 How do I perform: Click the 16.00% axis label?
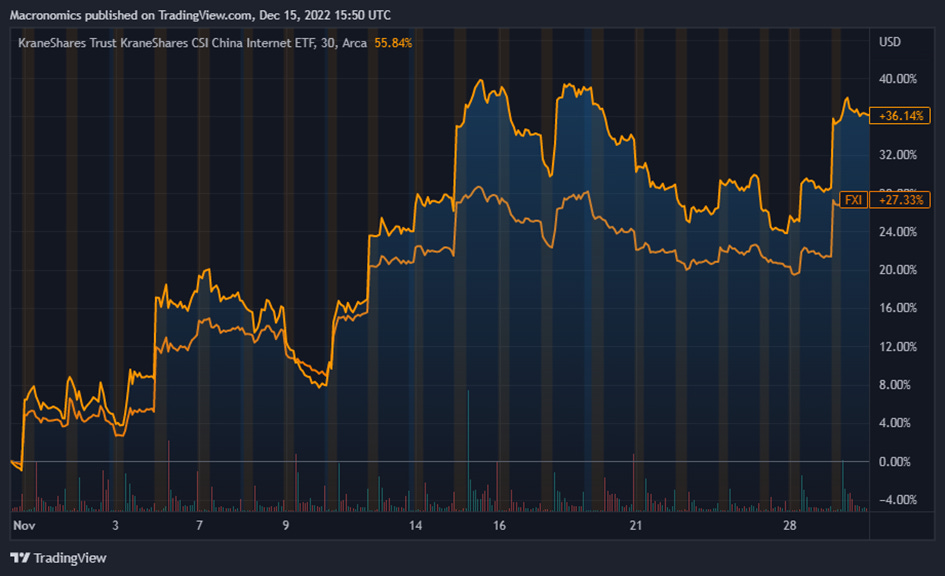coord(897,308)
